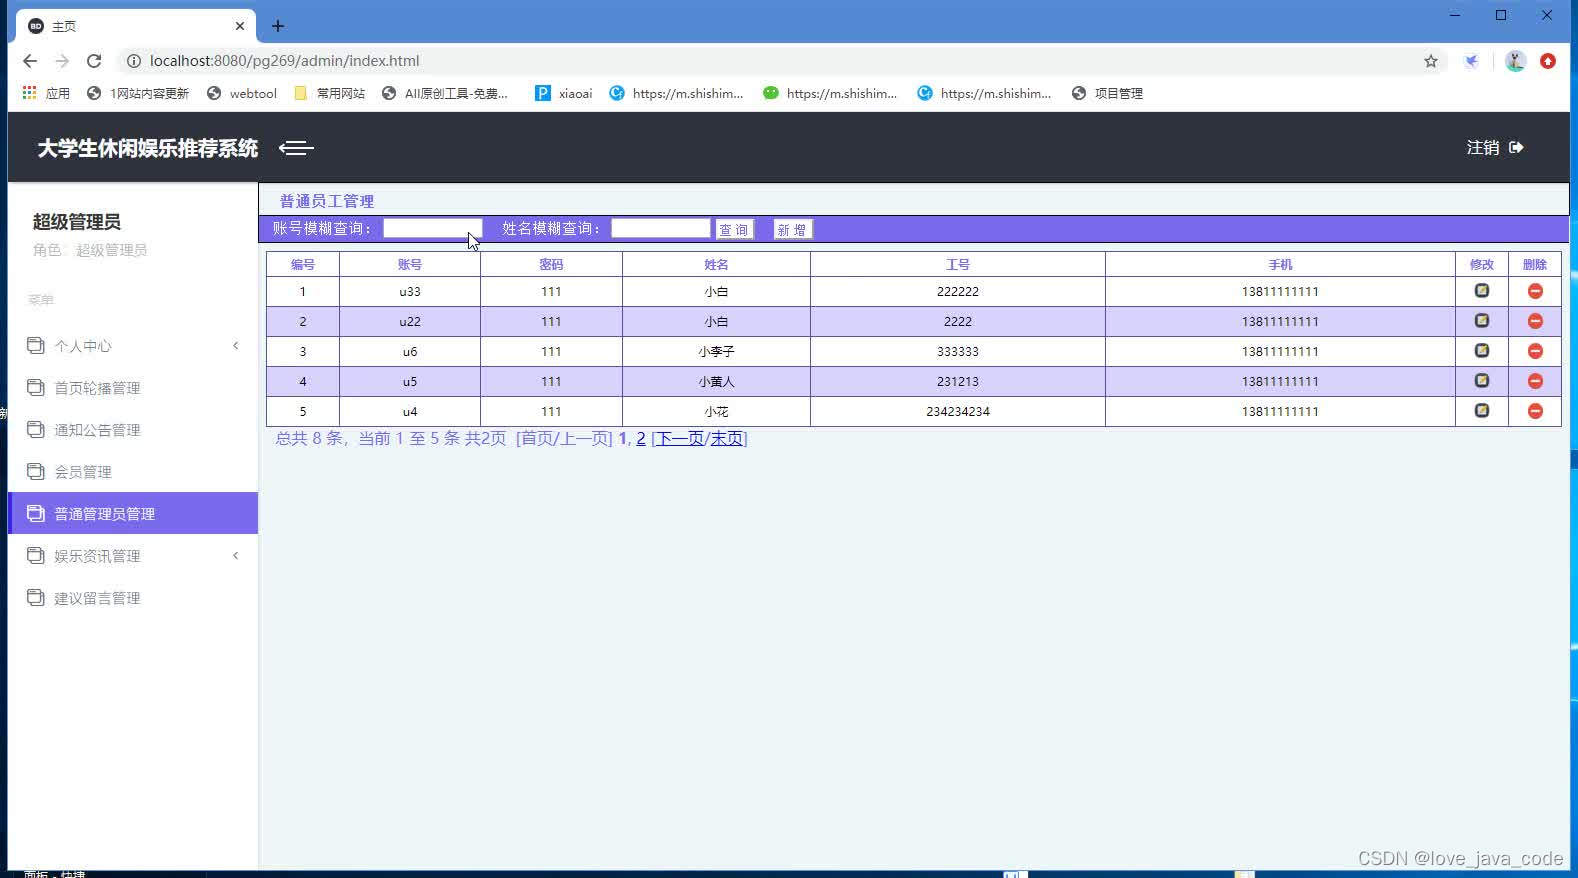Click the browser address bar URL

coord(285,61)
